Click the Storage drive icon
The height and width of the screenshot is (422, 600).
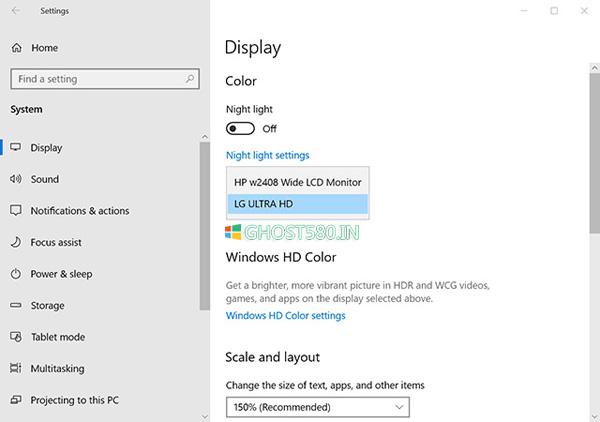tap(16, 305)
